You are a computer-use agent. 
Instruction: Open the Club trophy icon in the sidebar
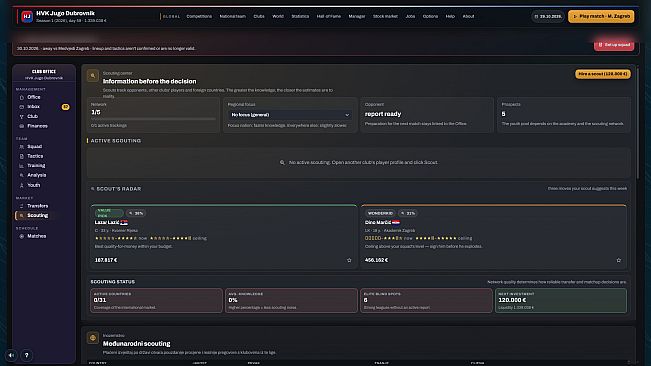22,117
